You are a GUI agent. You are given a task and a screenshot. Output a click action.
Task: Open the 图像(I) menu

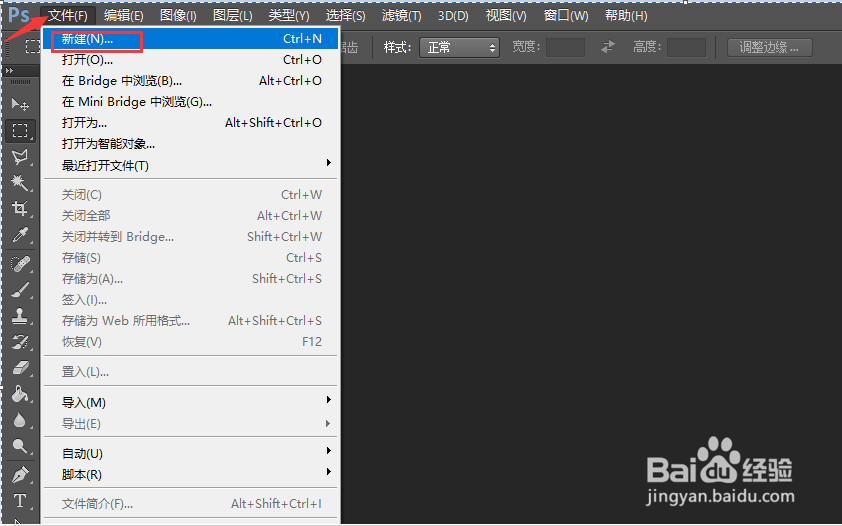tap(178, 16)
